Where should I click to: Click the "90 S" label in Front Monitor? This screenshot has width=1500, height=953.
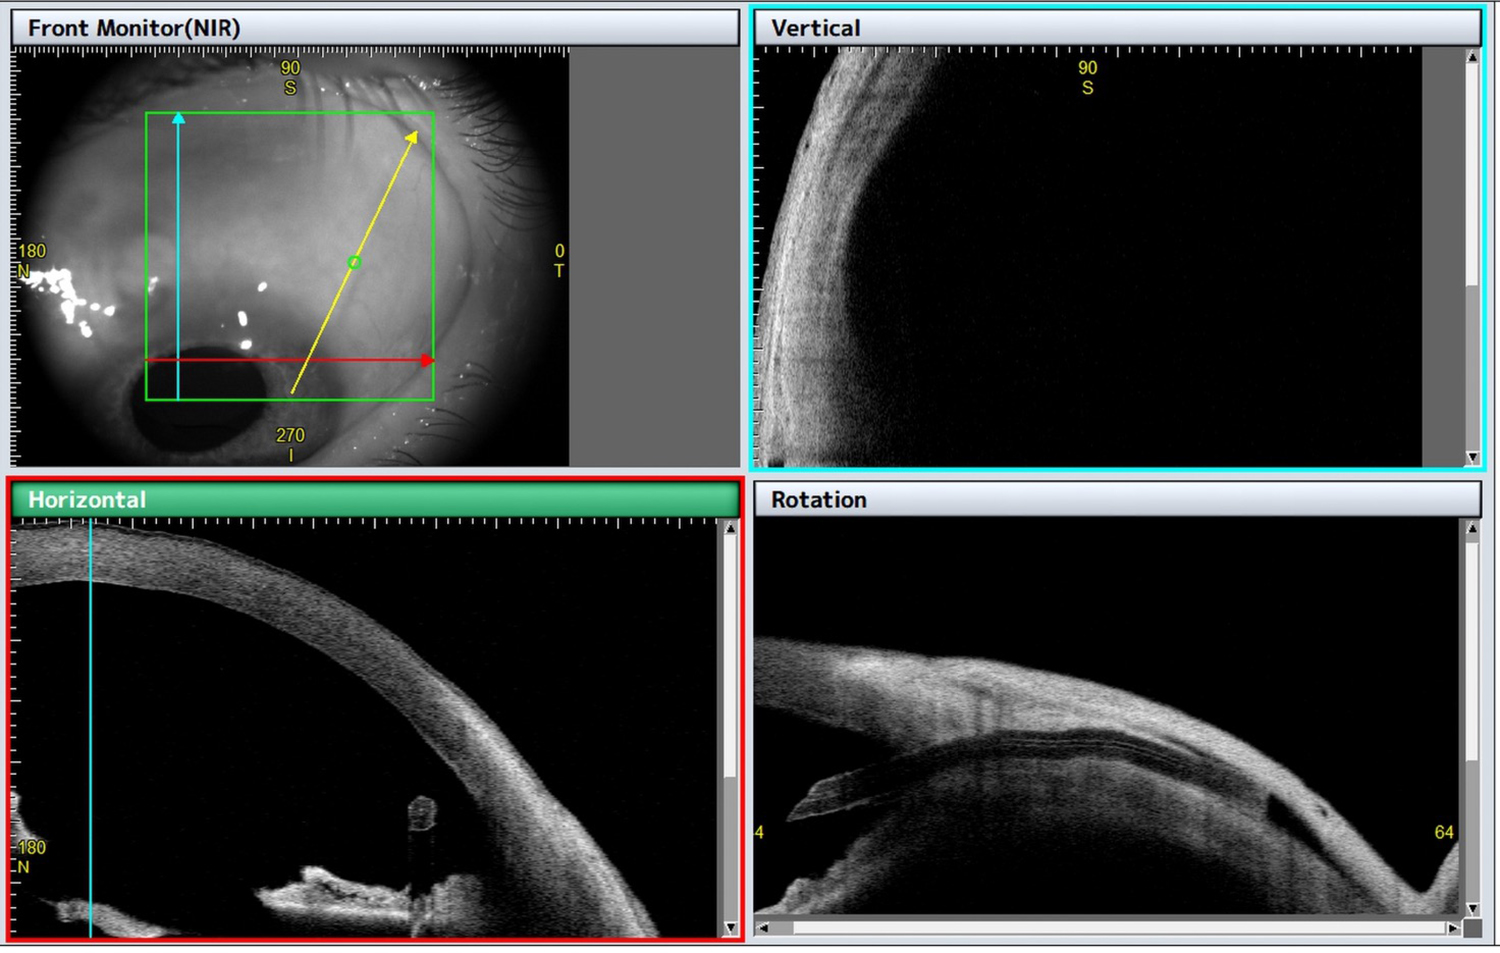pos(290,77)
